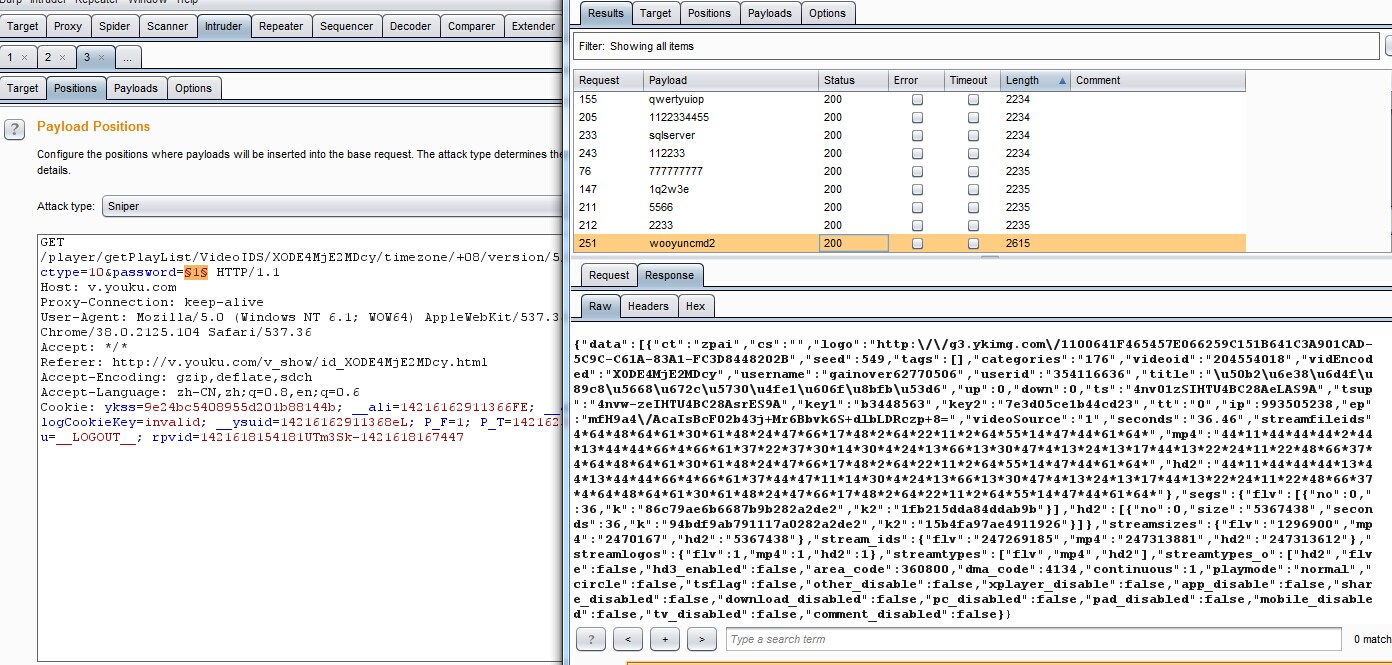This screenshot has height=665, width=1392.
Task: Toggle Error checkbox for 777777777 row
Action: 917,172
